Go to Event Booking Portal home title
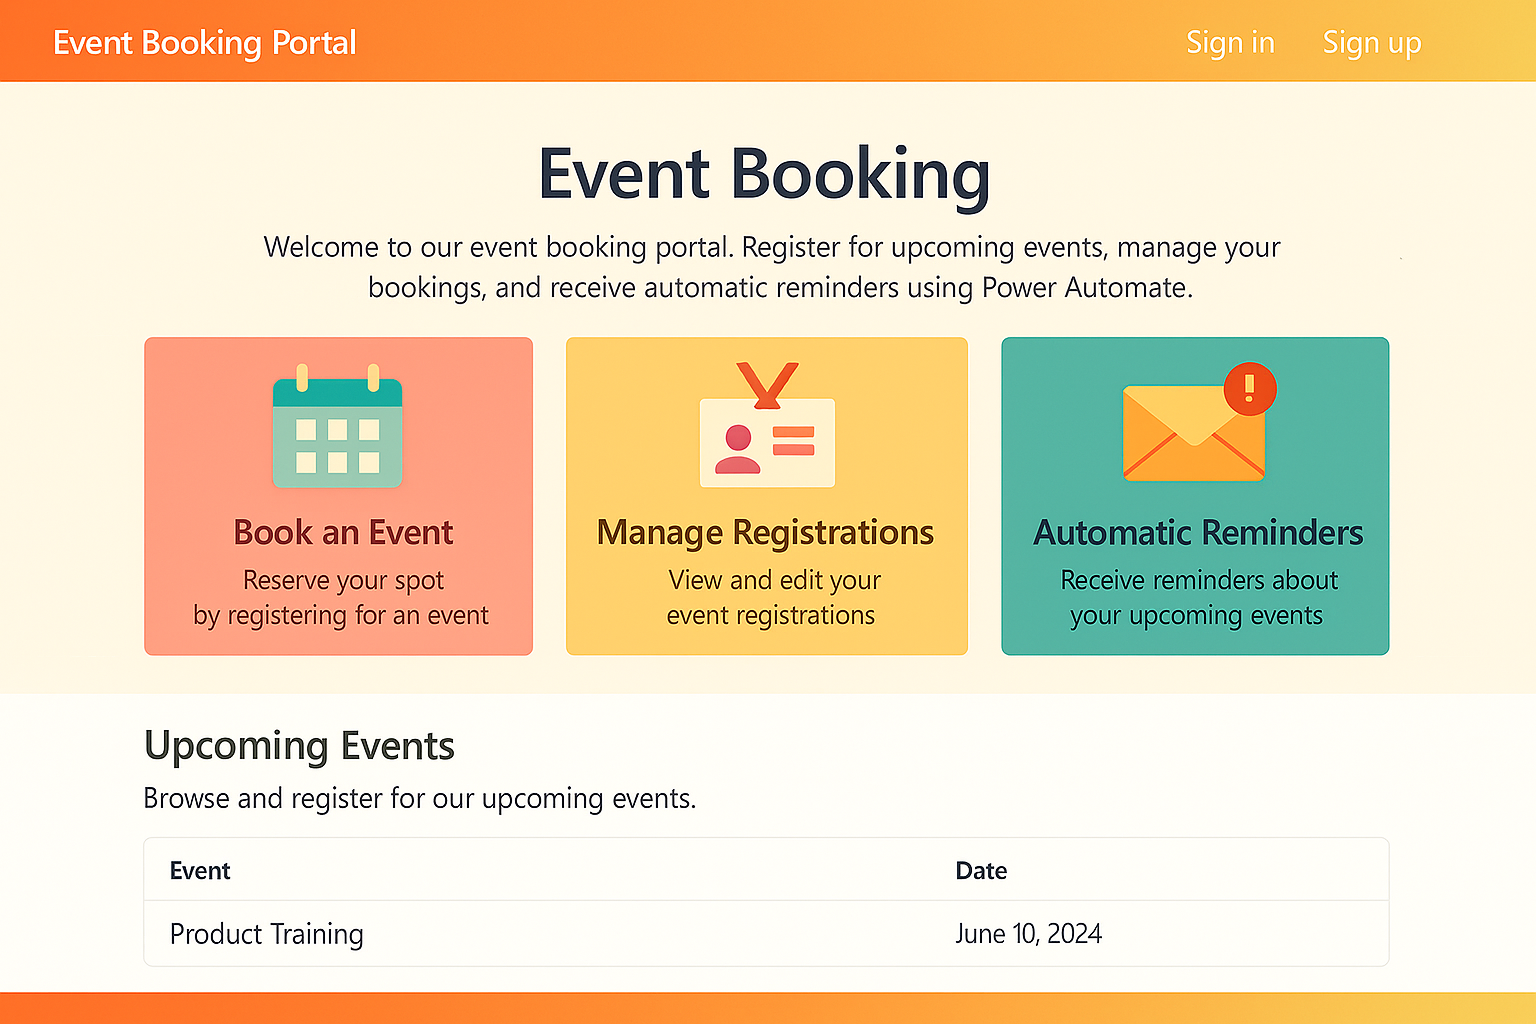 point(205,43)
